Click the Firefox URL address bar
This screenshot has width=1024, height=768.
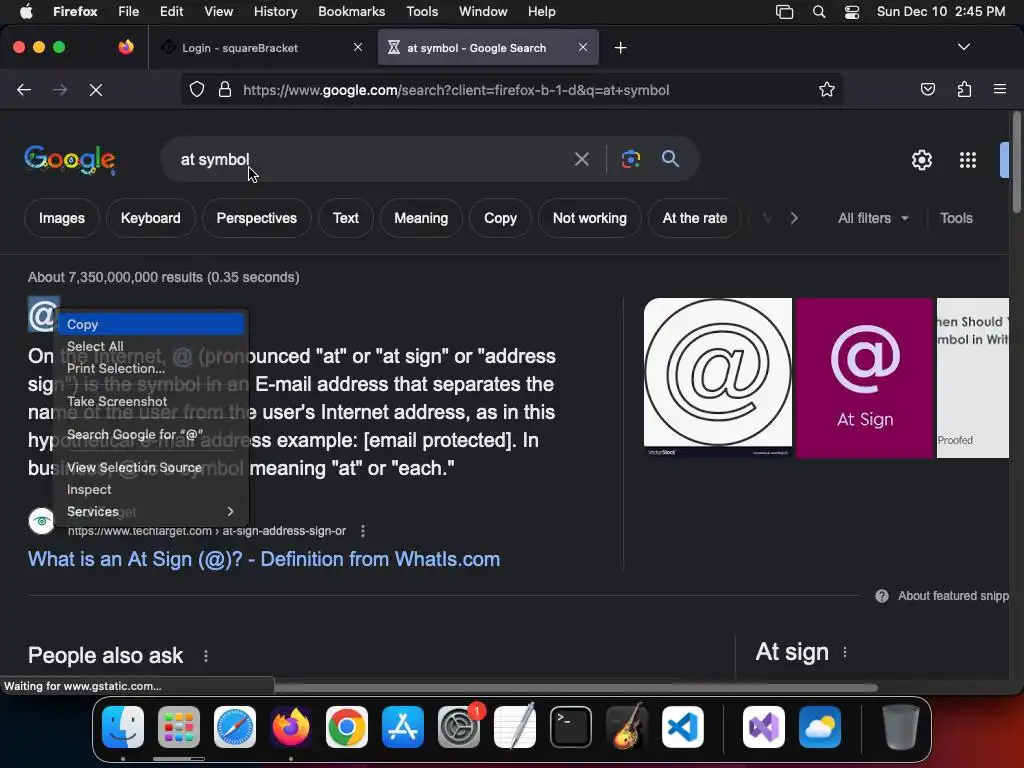point(511,90)
